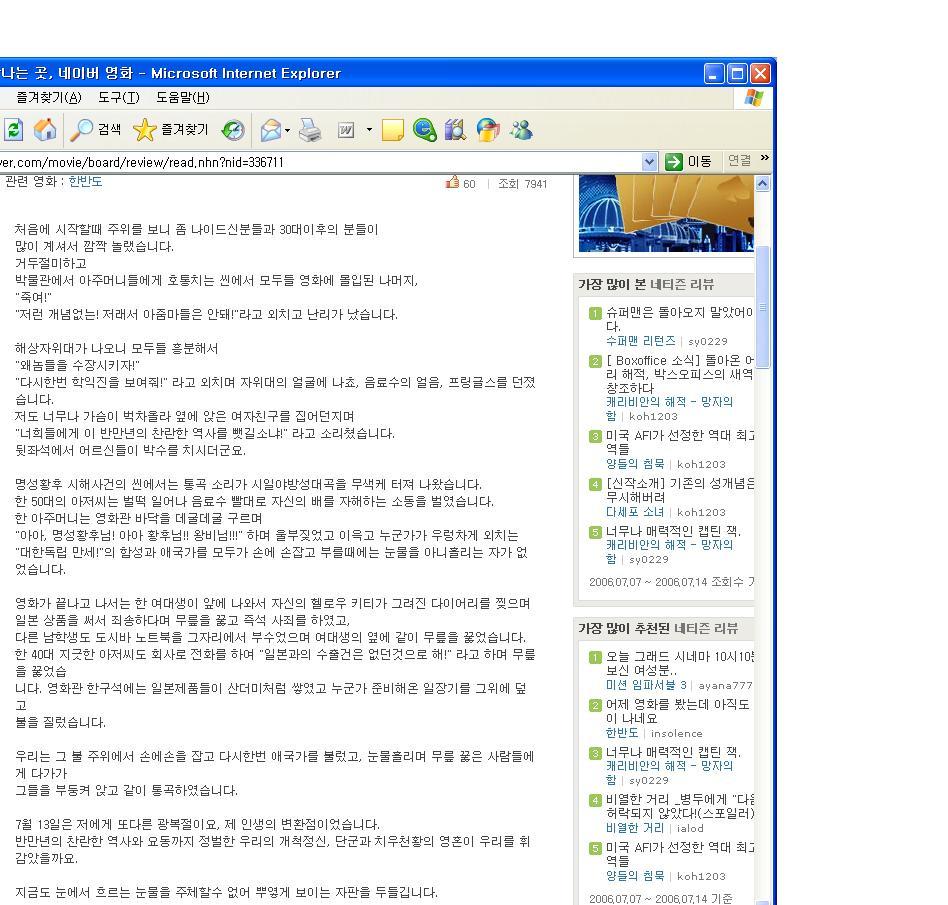Open the Research books icon

455,129
